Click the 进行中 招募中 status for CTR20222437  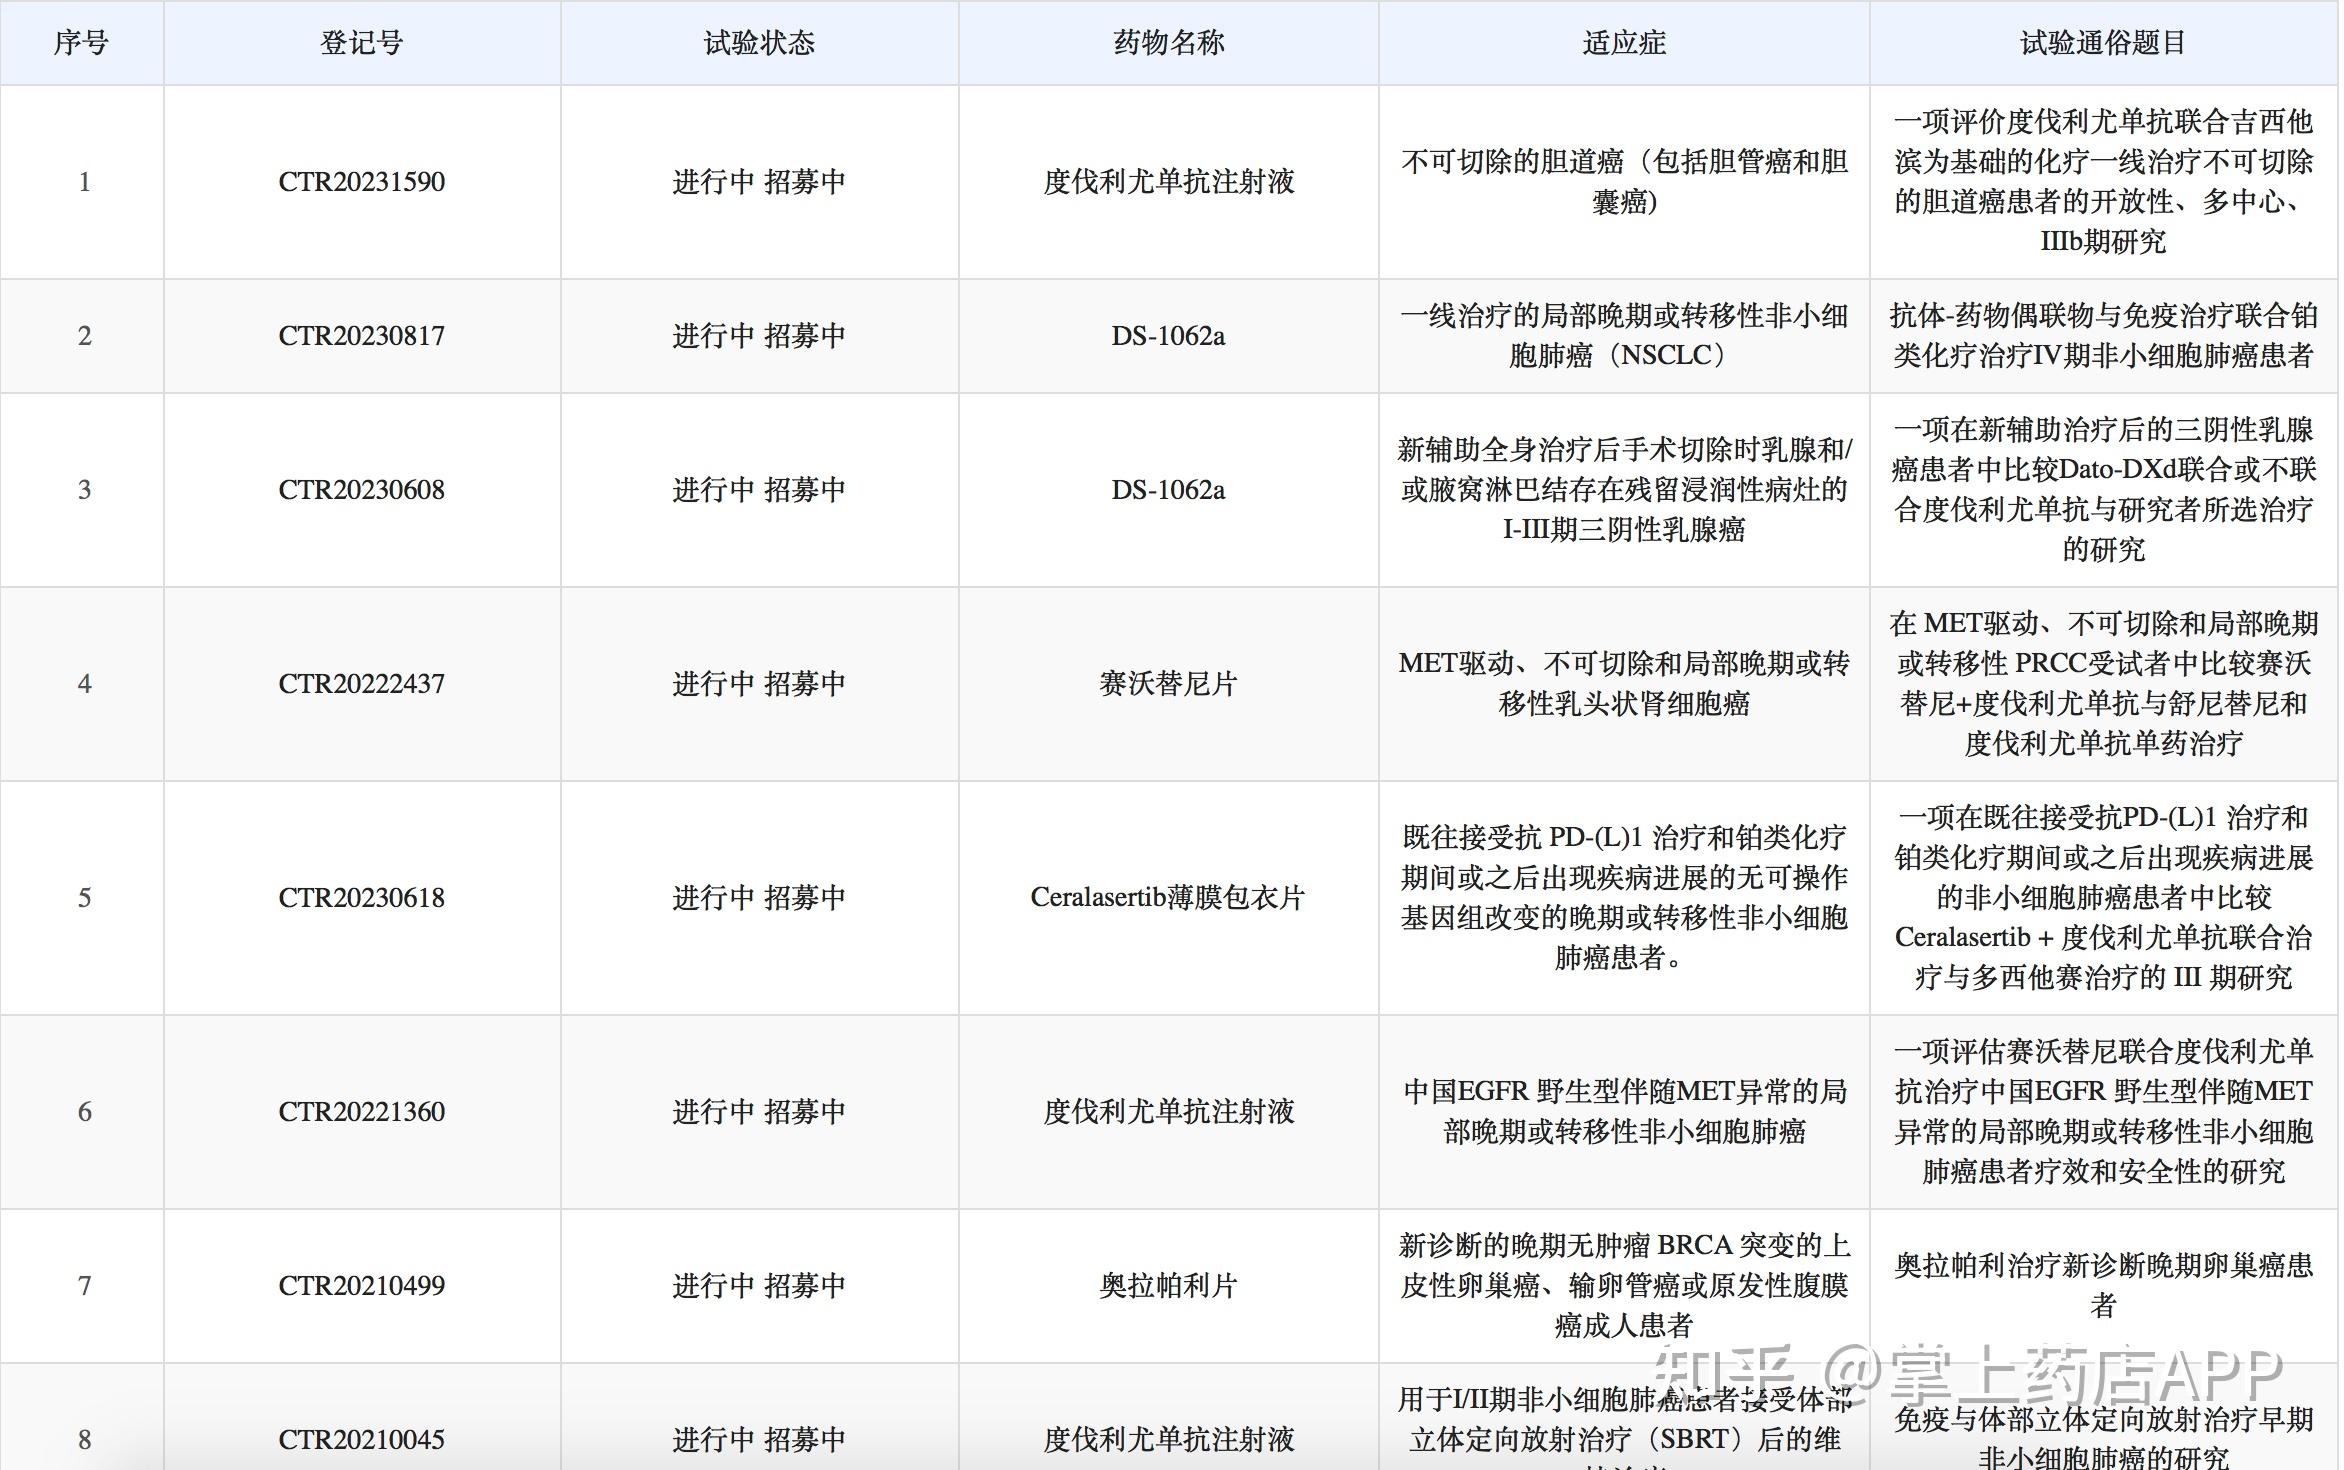[x=759, y=684]
